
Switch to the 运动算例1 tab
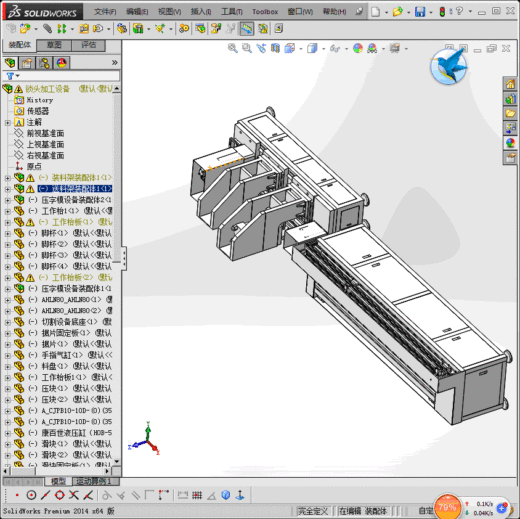point(93,481)
